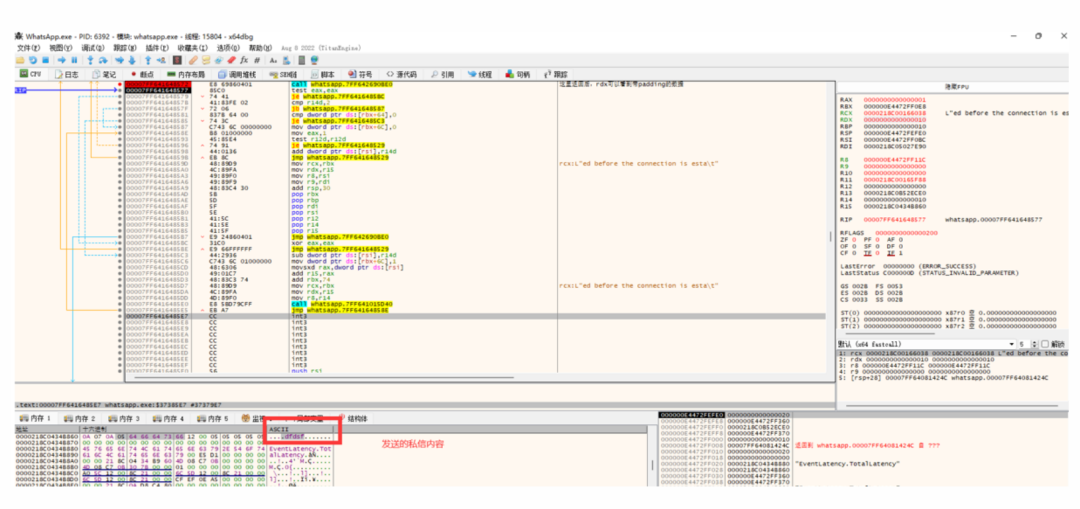
Task: Toggle the lock checkbox beside argument count
Action: (1045, 344)
